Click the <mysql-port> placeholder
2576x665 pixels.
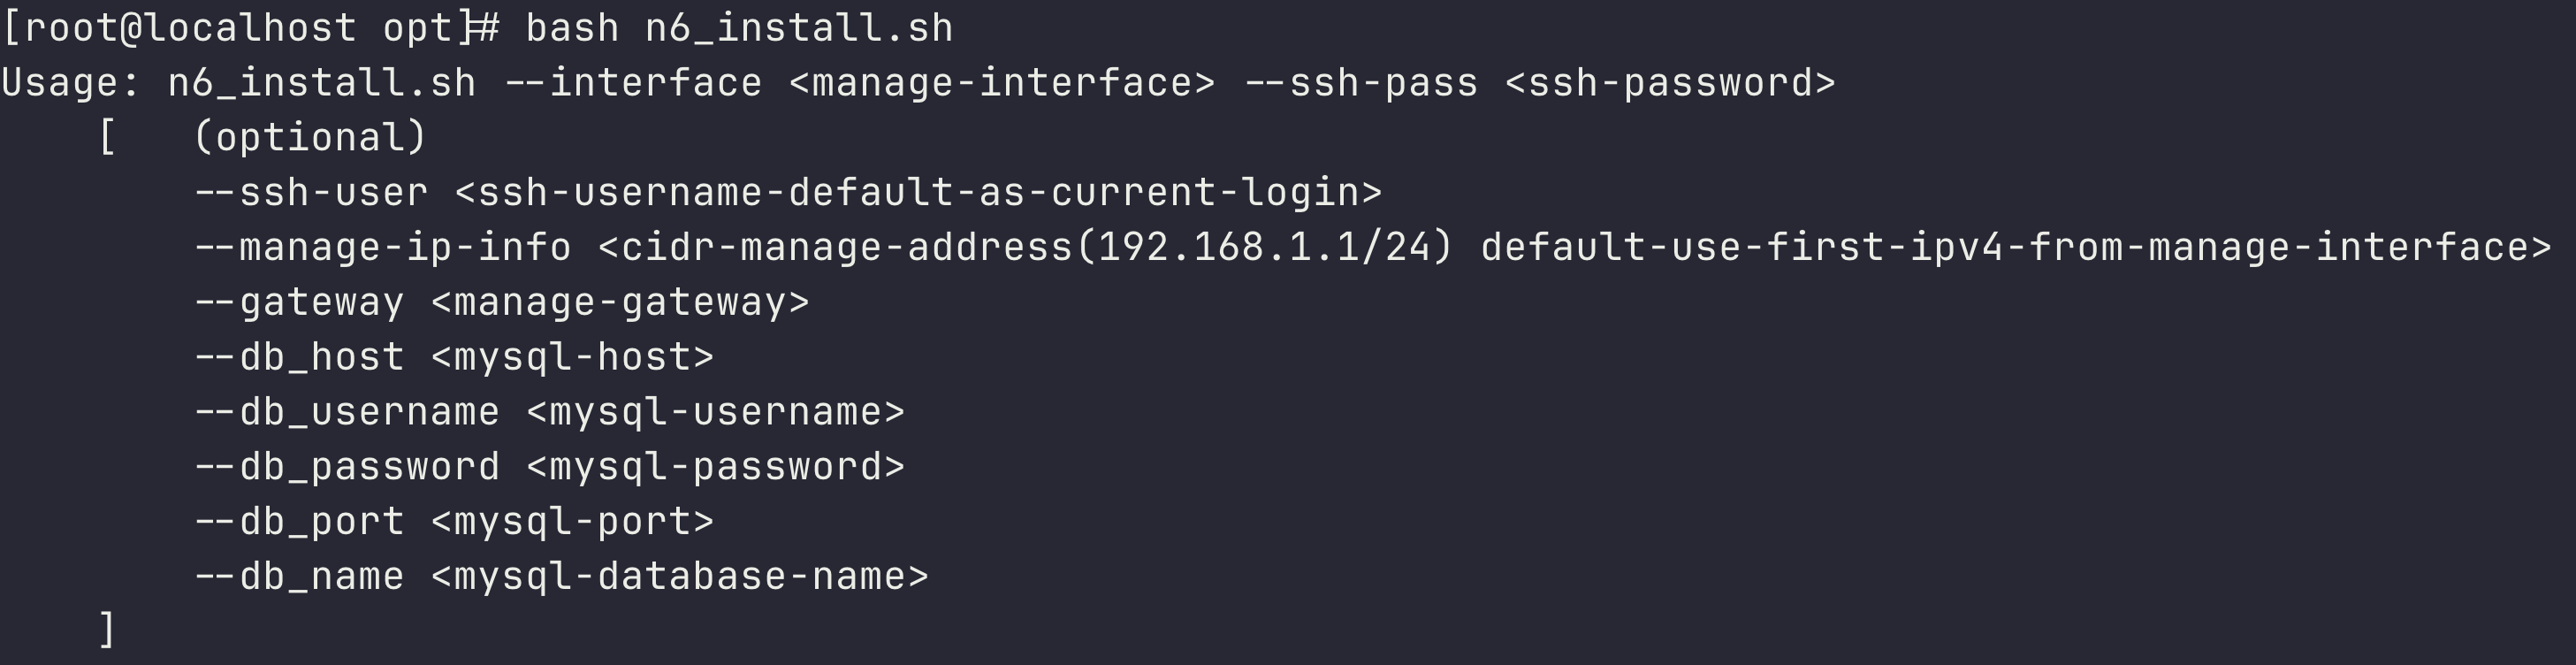[572, 522]
